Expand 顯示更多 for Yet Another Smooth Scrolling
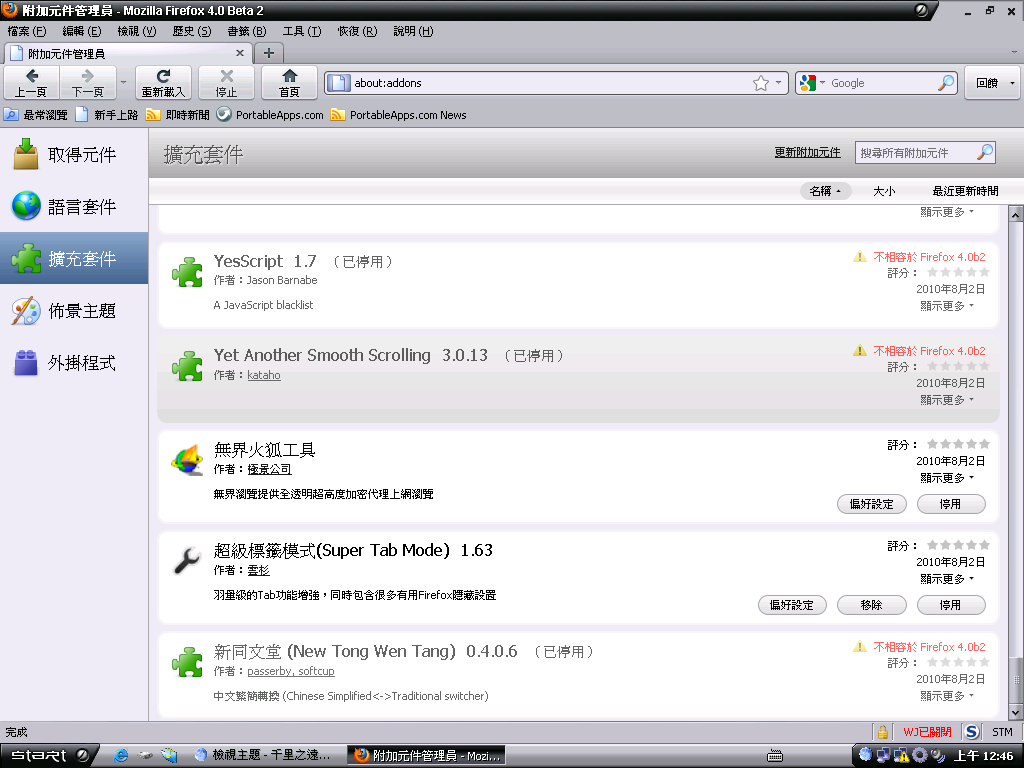1024x768 pixels. click(x=946, y=400)
